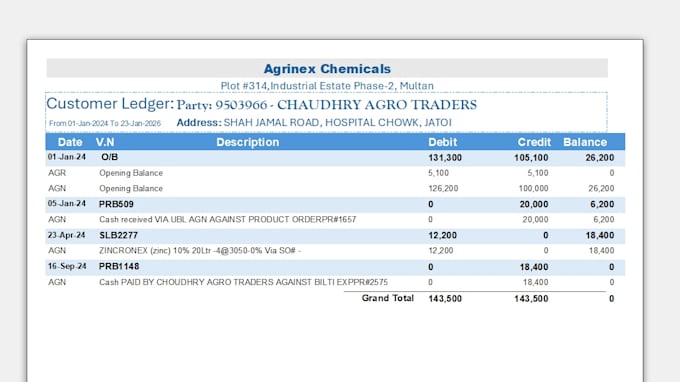Image resolution: width=680 pixels, height=382 pixels.
Task: Click the Grand Total label
Action: point(388,298)
